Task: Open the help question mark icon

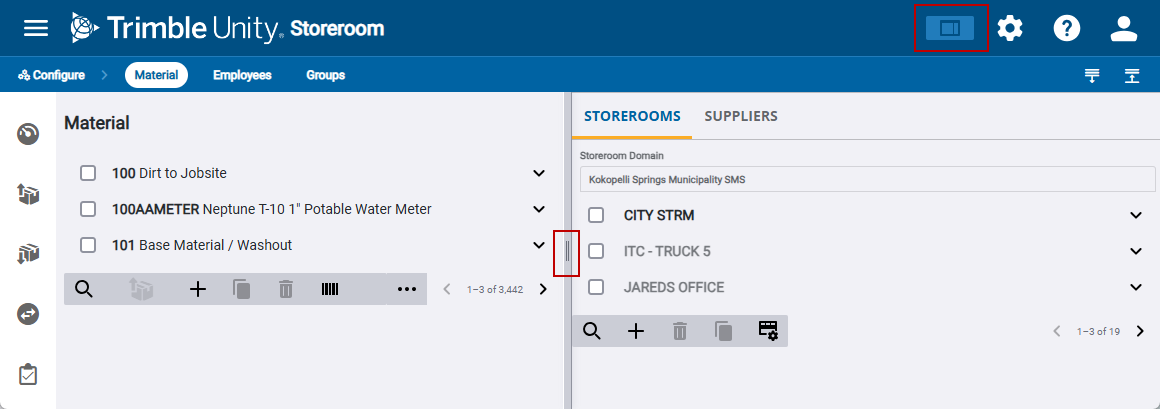Action: click(x=1067, y=29)
